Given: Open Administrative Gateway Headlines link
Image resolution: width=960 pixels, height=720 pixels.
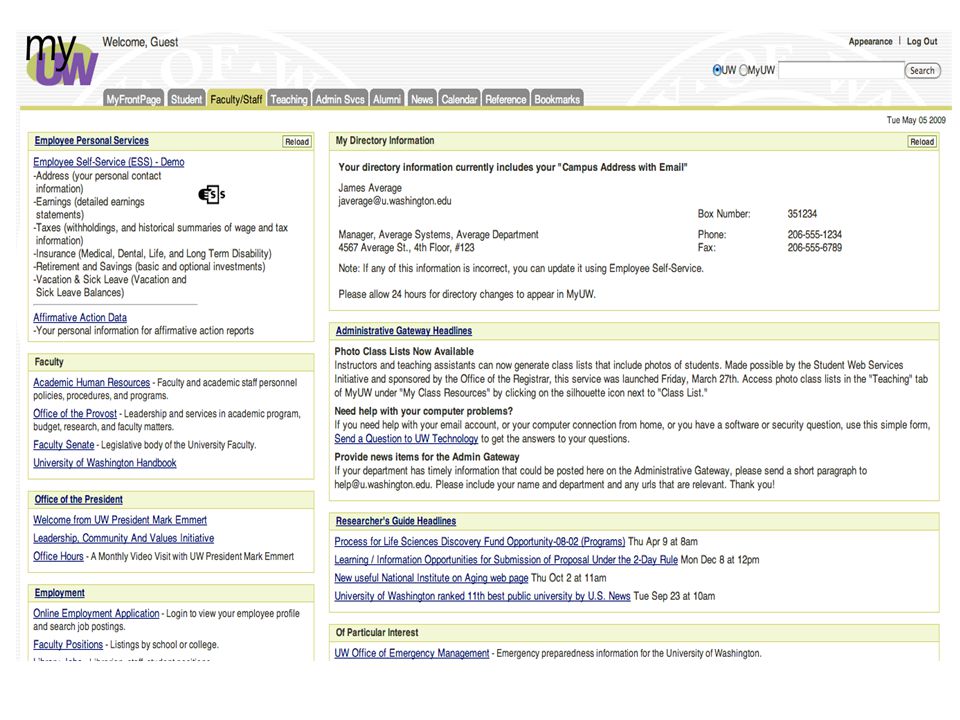Looking at the screenshot, I should click(x=403, y=331).
